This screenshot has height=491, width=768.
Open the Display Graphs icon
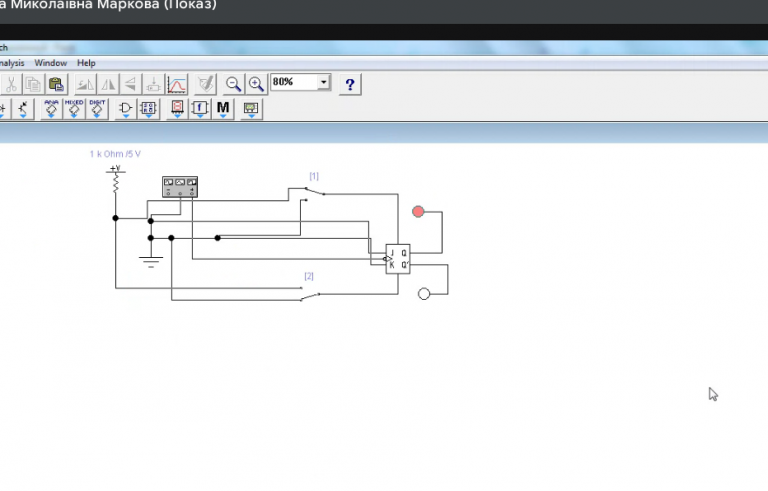point(177,84)
